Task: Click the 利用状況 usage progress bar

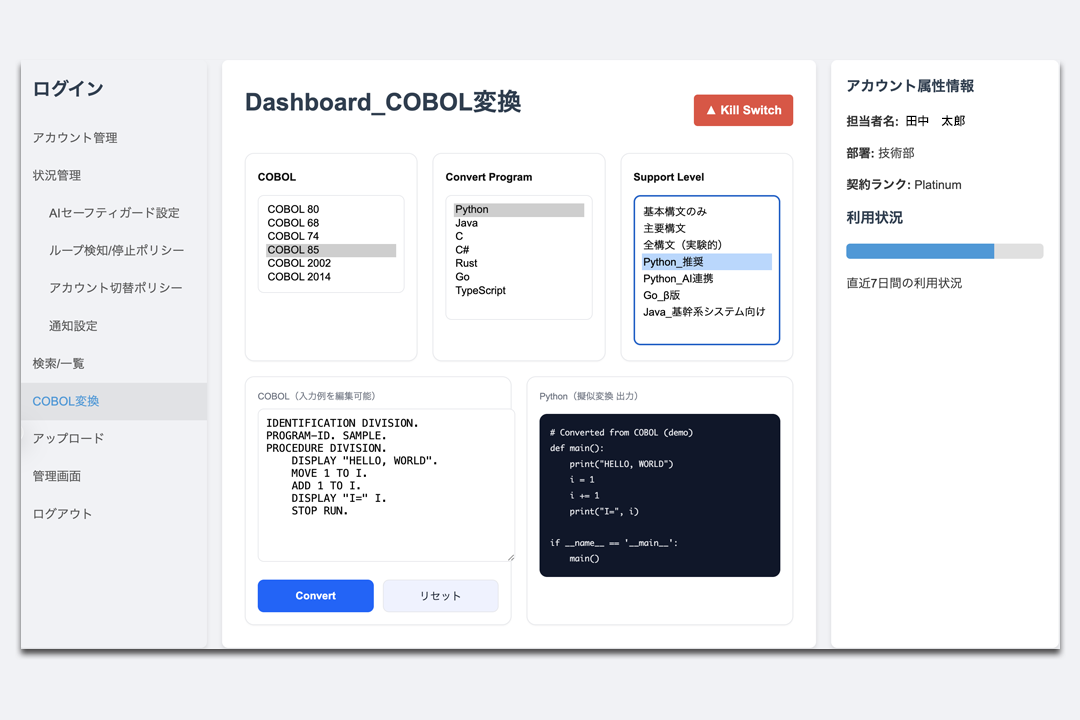Action: tap(944, 251)
